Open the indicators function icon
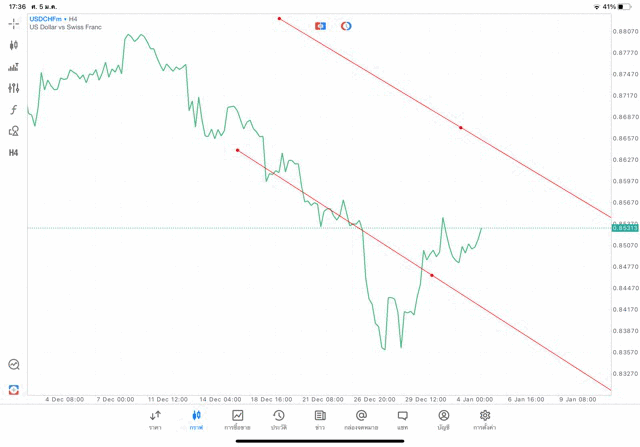The width and height of the screenshot is (640, 447). [x=14, y=110]
